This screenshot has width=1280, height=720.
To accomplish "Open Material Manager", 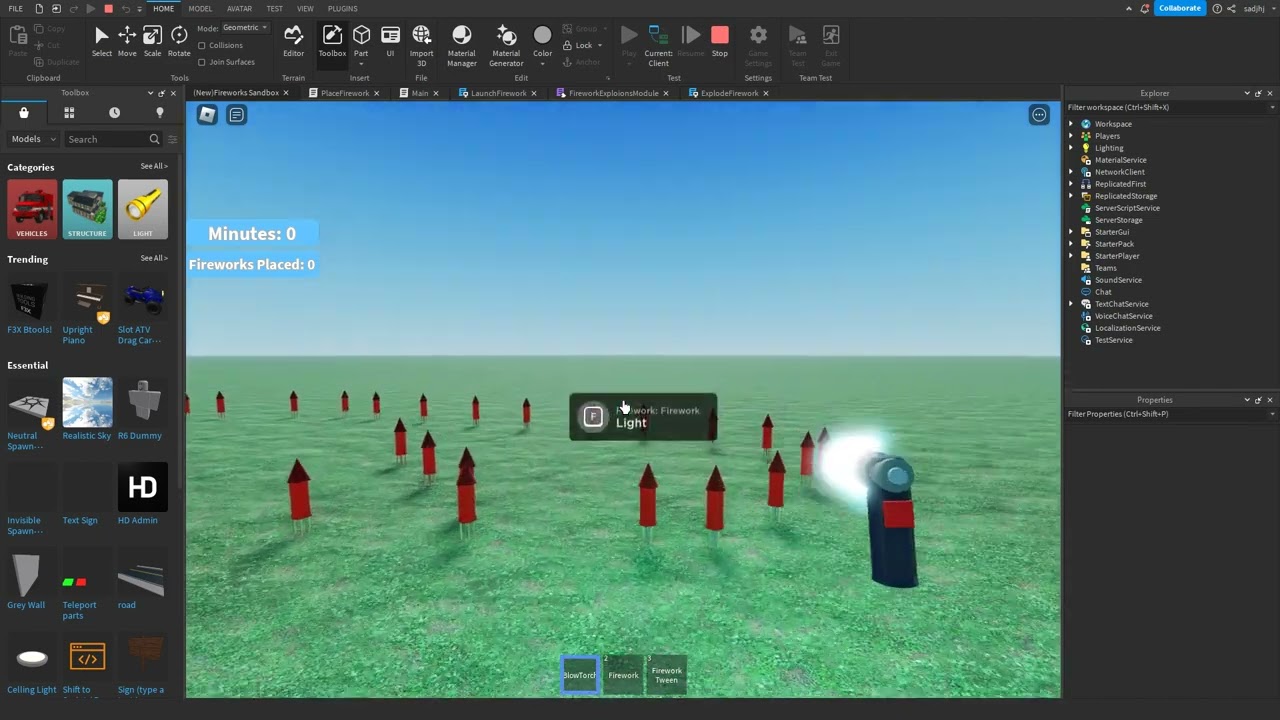I will click(x=461, y=46).
